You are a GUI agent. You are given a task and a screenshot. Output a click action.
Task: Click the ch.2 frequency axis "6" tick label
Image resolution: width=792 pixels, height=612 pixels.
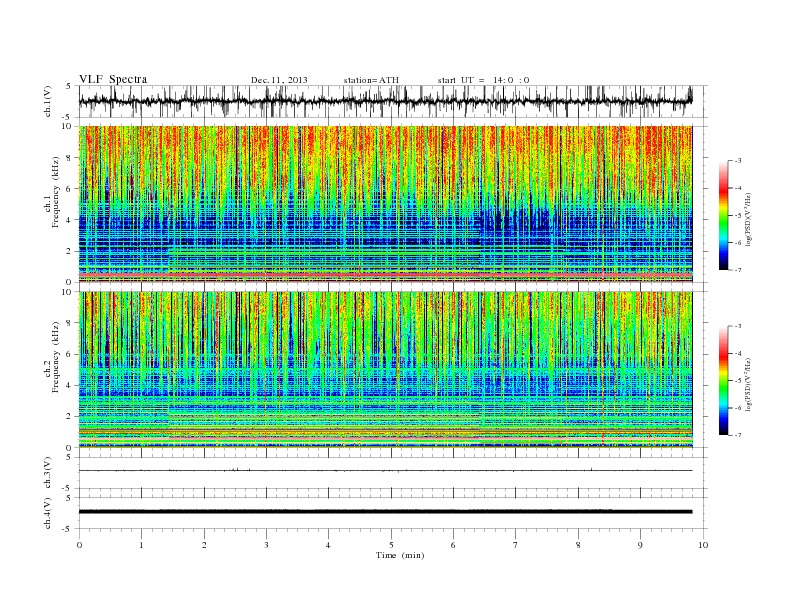[x=70, y=354]
